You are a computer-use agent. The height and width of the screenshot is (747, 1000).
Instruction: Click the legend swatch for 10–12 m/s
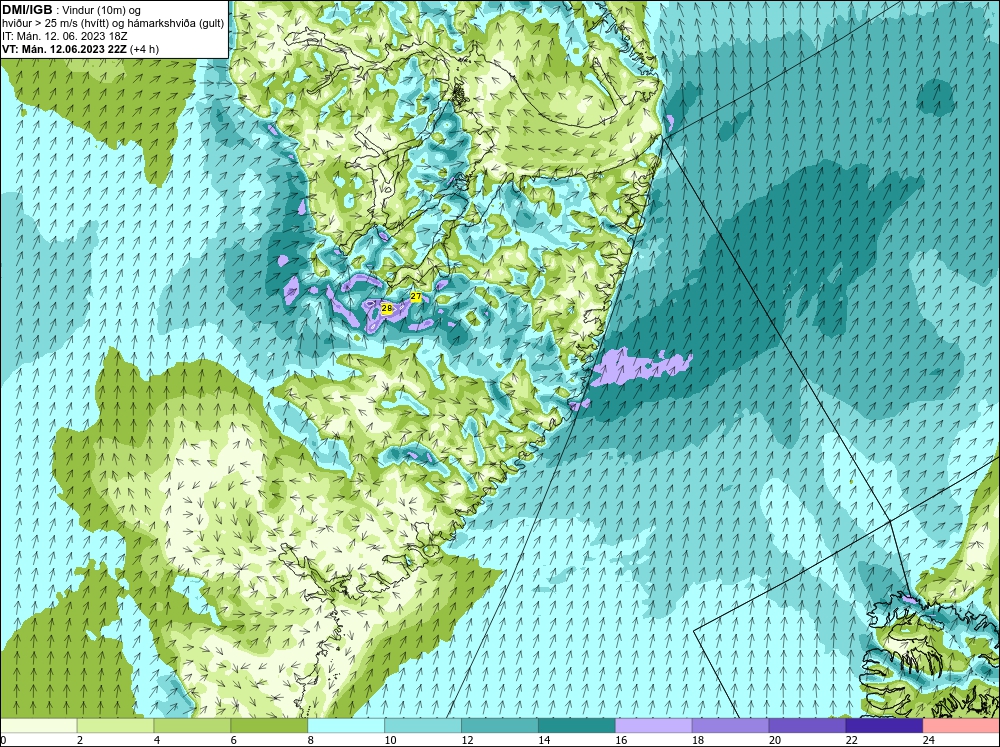[423, 726]
